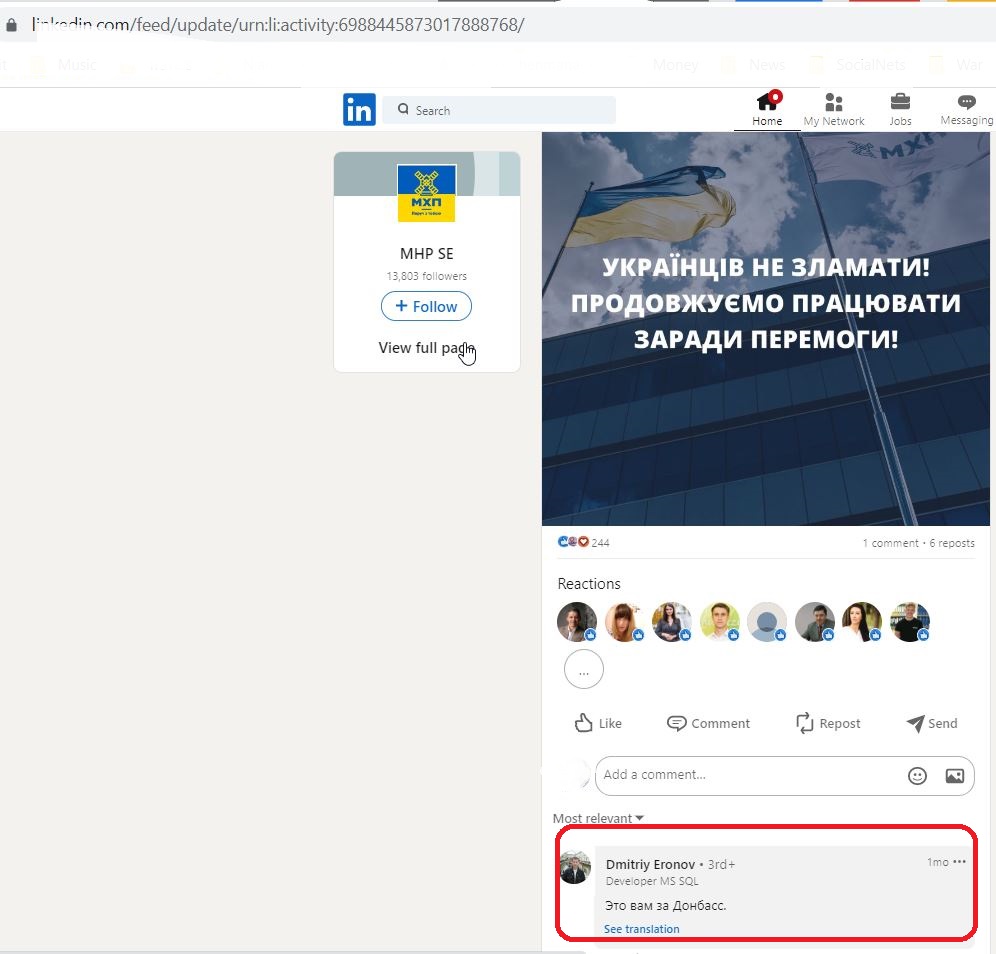The image size is (996, 954).
Task: Expand the Most relevant sort dropdown
Action: pyautogui.click(x=598, y=818)
